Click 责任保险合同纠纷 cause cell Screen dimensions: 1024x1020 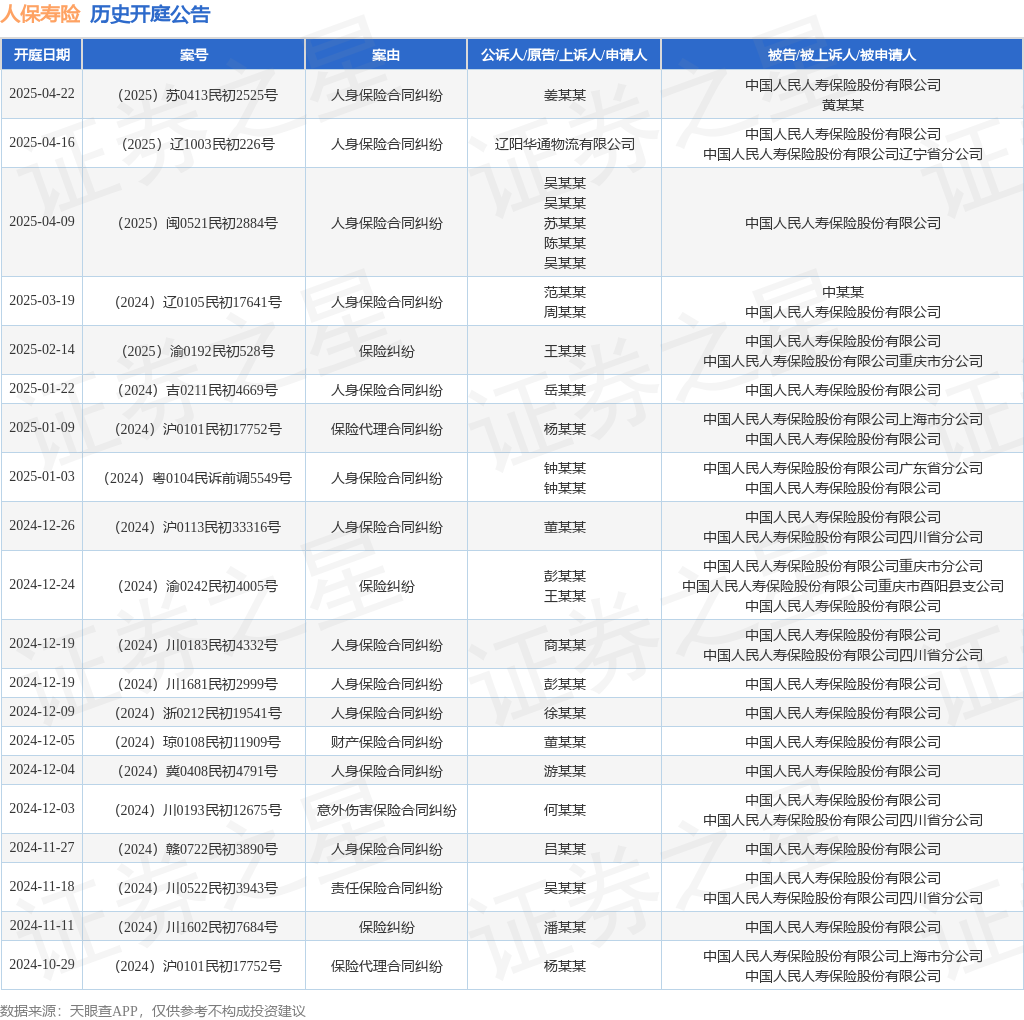pos(387,889)
